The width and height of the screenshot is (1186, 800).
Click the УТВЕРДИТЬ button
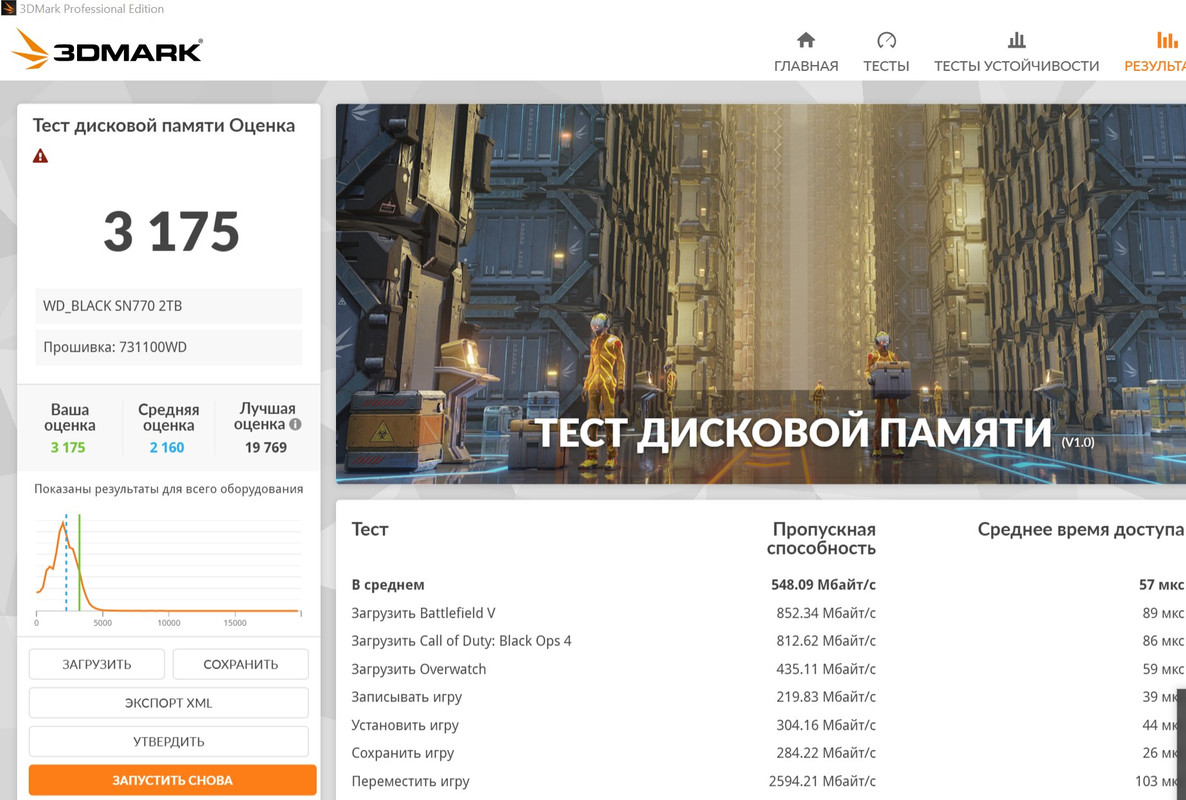[169, 741]
